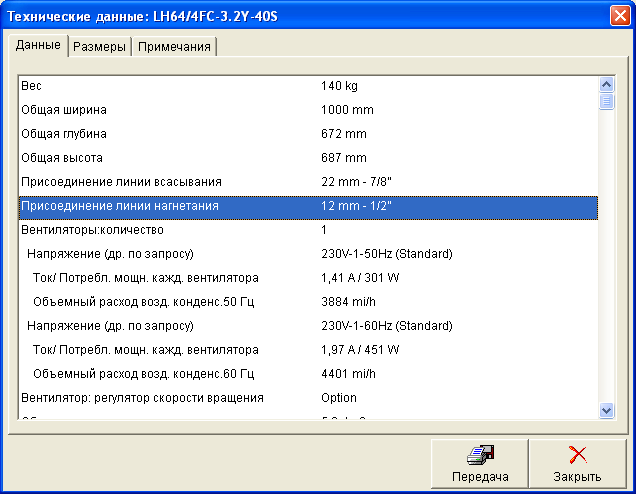Image resolution: width=636 pixels, height=494 pixels.
Task: Open the Примечания tab
Action: pyautogui.click(x=174, y=47)
